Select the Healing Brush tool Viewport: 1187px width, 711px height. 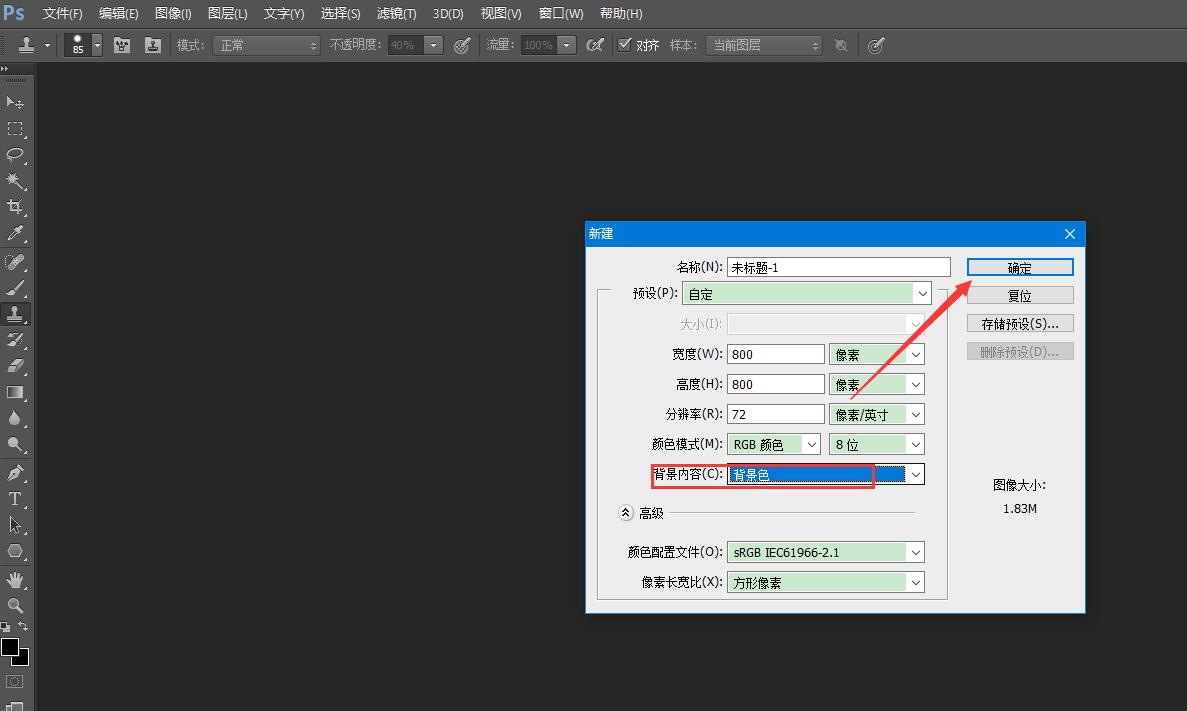pyautogui.click(x=14, y=262)
